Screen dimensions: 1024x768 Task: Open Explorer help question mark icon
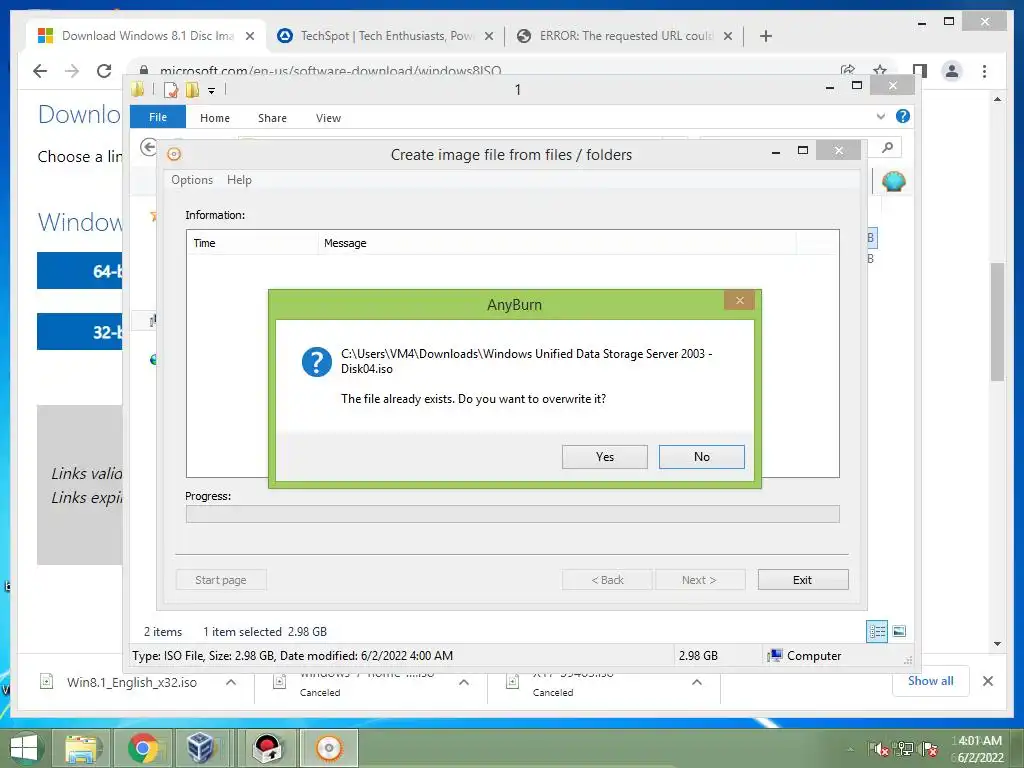point(903,116)
